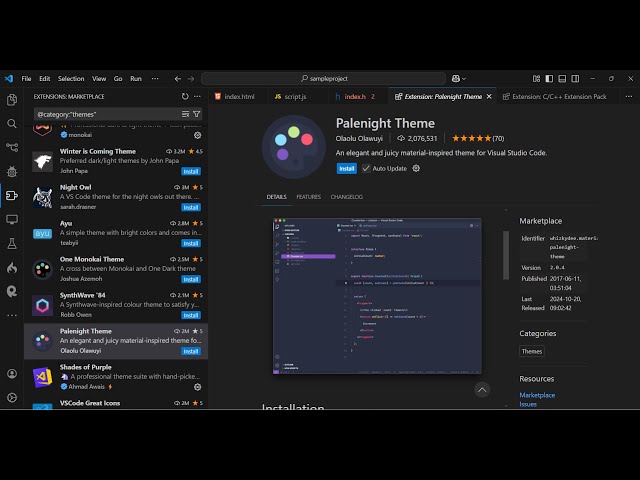Click the extension search input field
Screen dimensions: 640x480
pos(105,114)
